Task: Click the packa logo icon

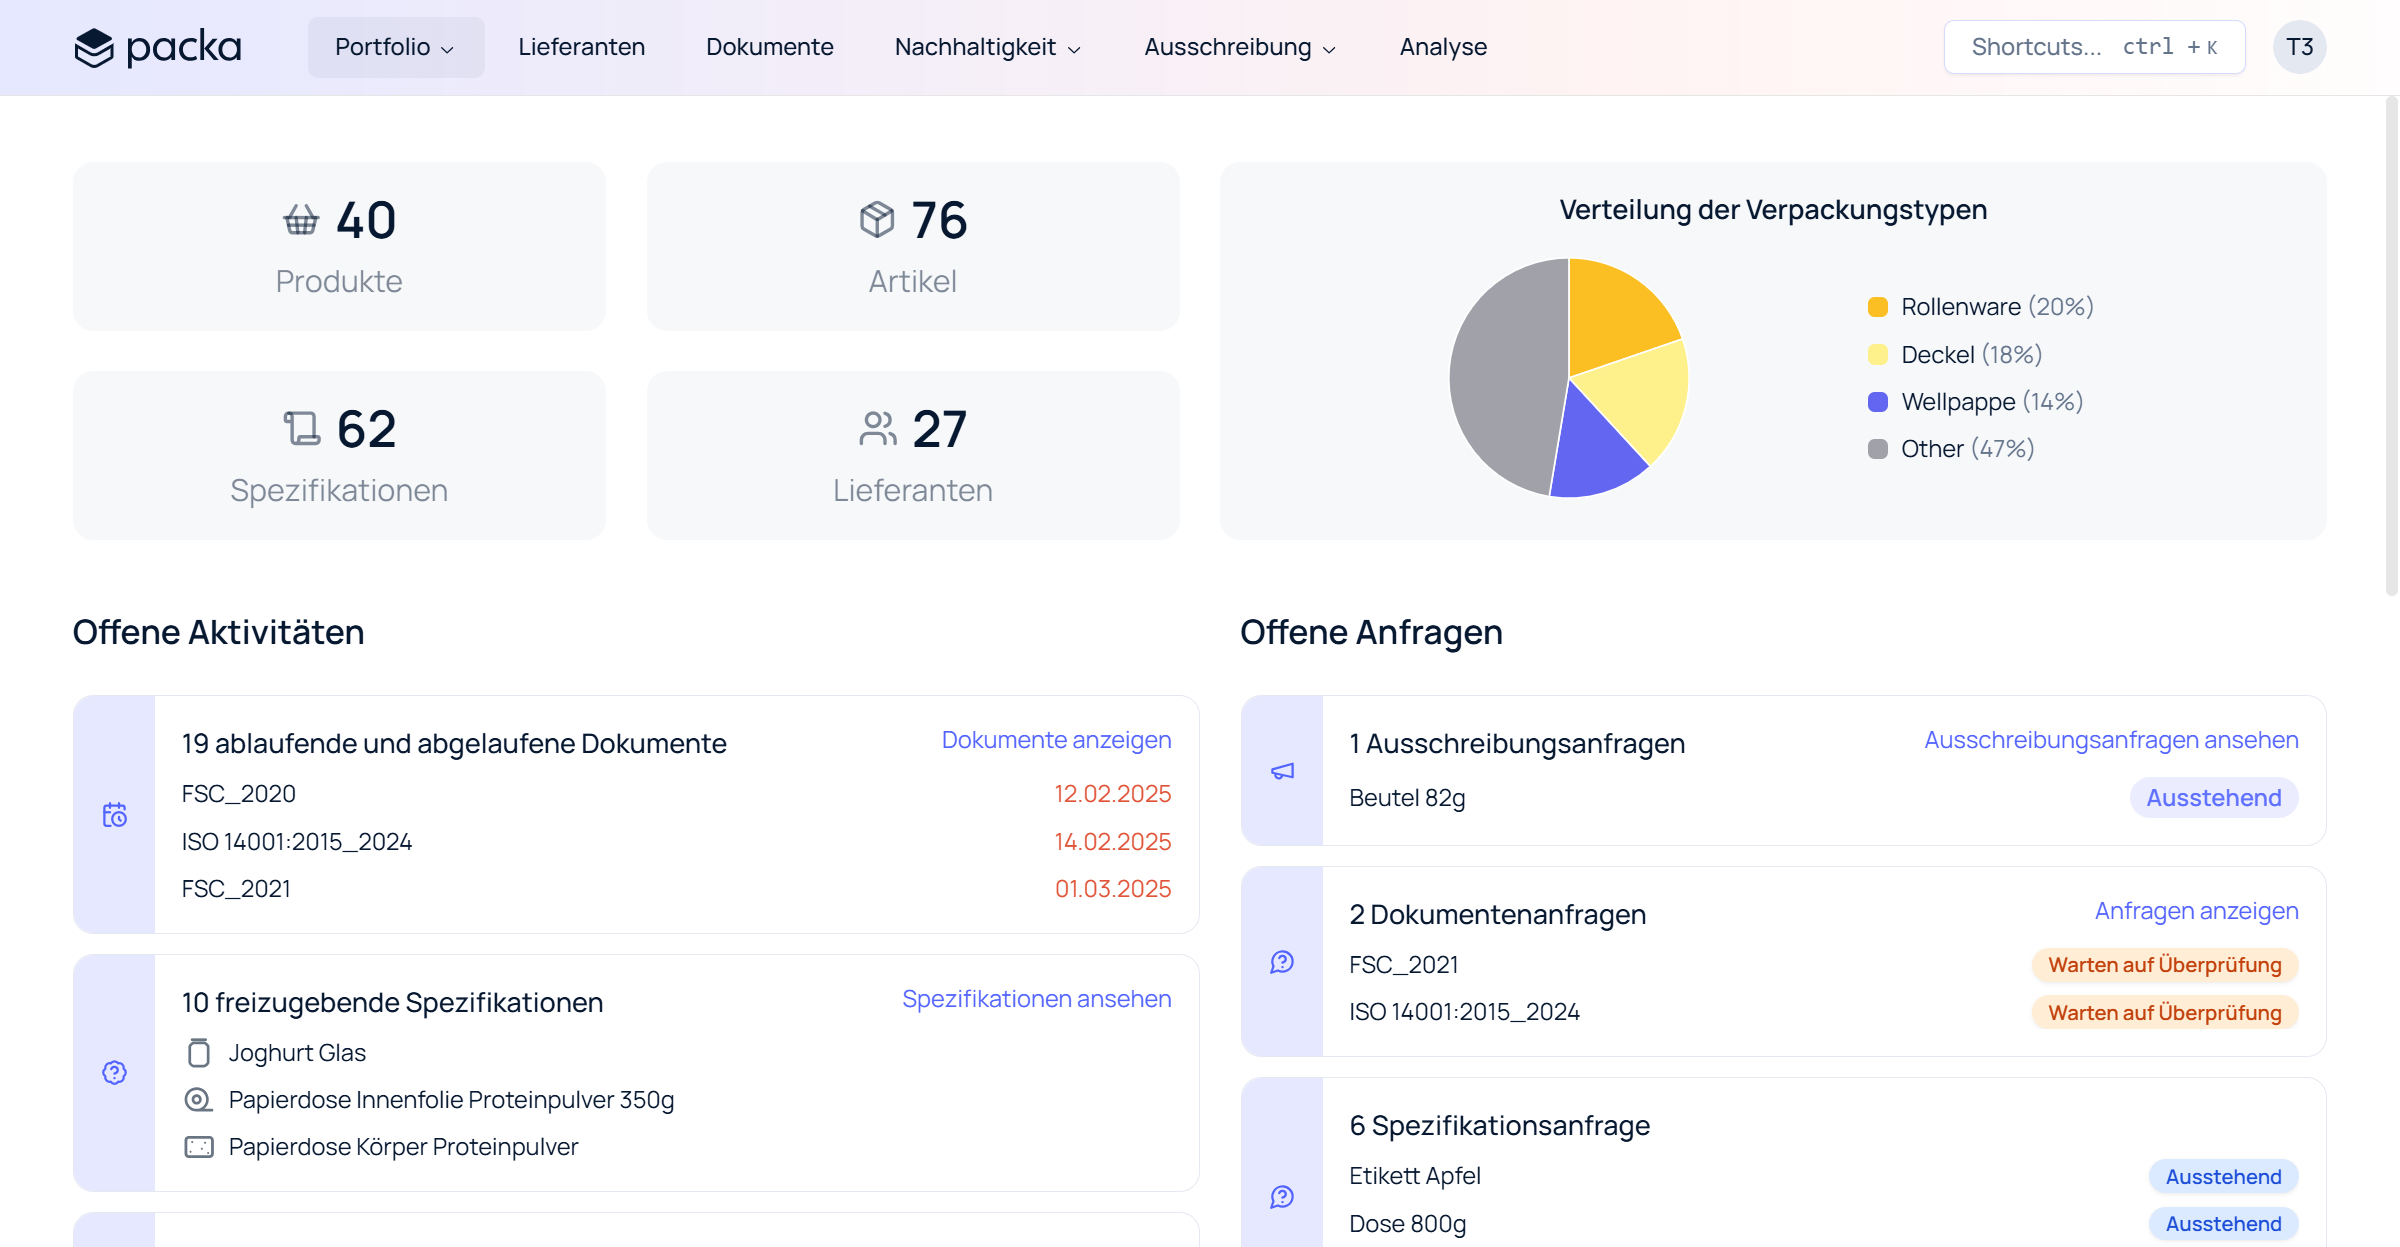Action: pyautogui.click(x=94, y=47)
